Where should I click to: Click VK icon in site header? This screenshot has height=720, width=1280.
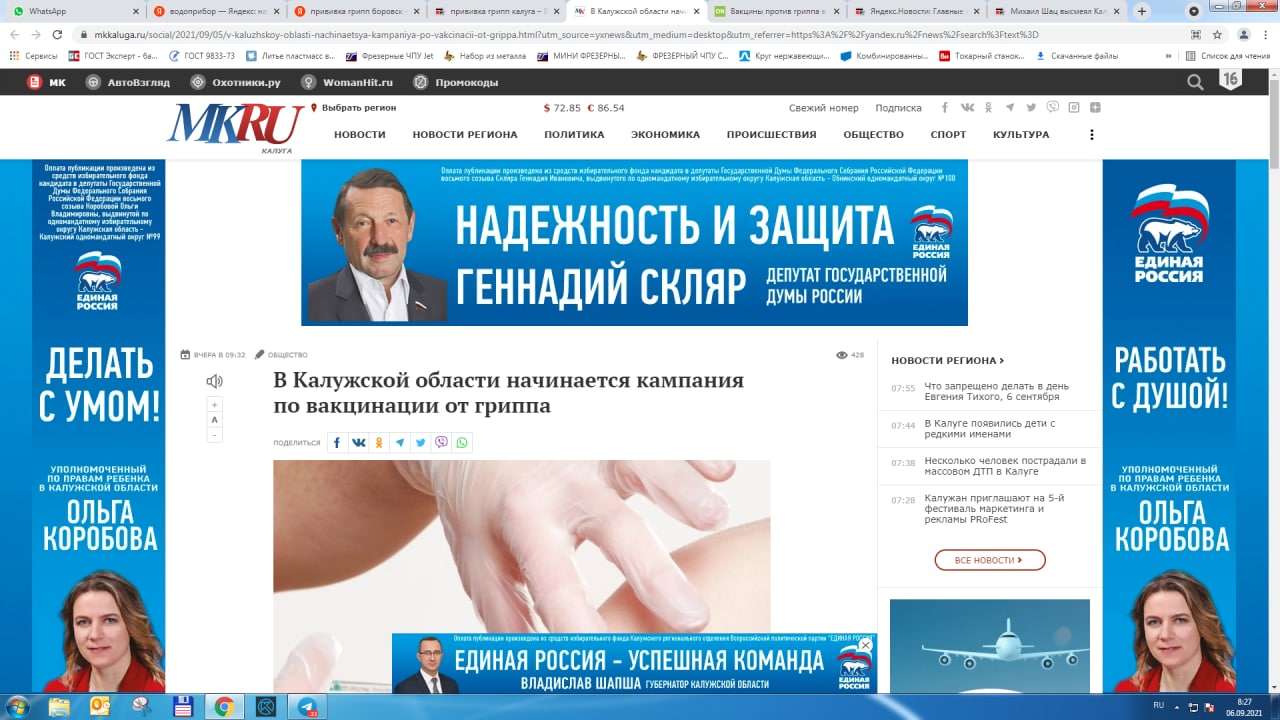coord(967,107)
